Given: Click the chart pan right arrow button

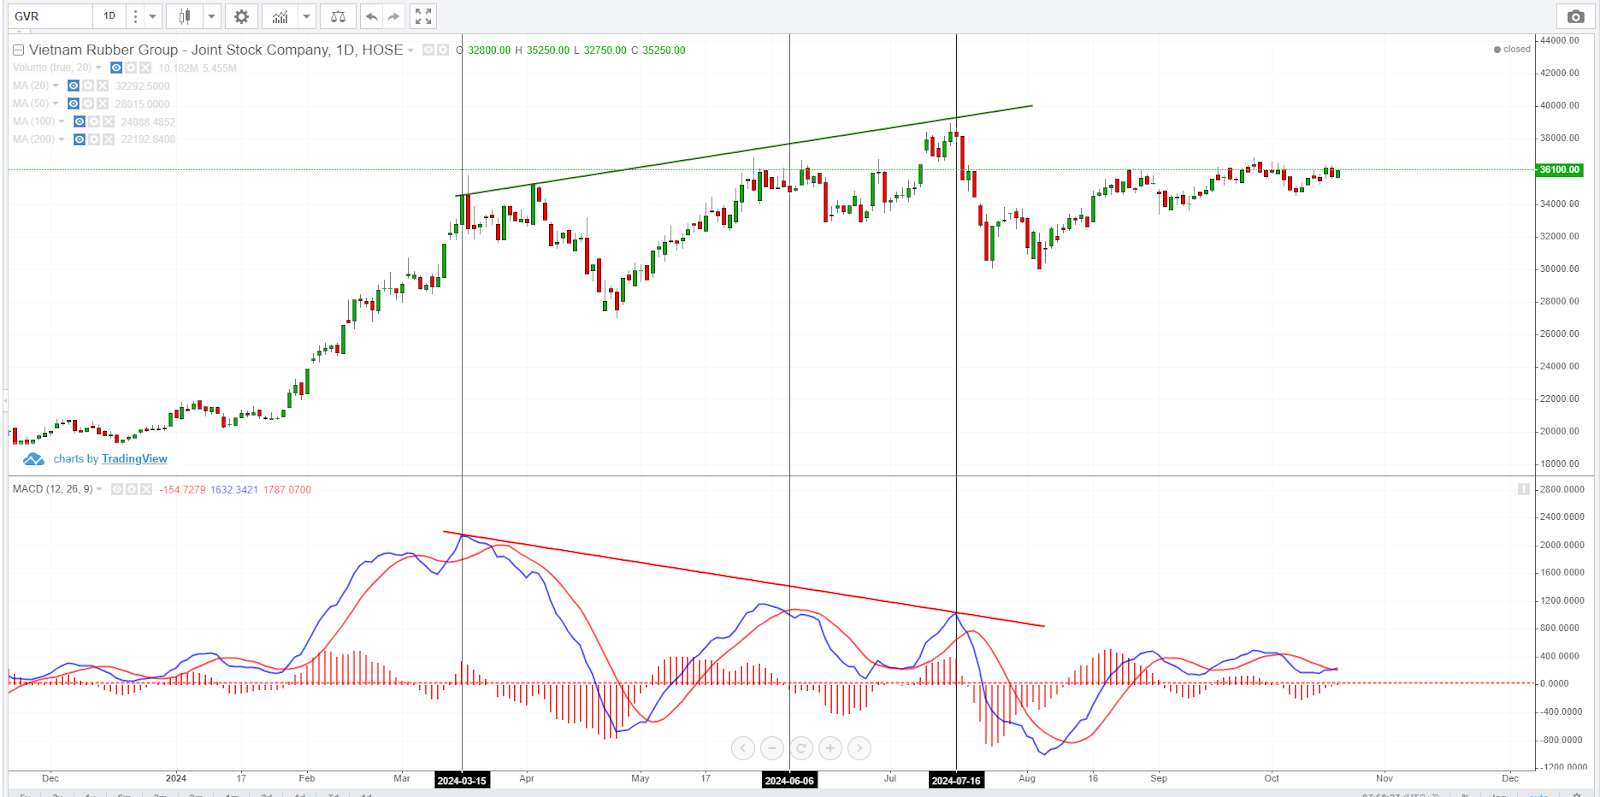Looking at the screenshot, I should (859, 748).
